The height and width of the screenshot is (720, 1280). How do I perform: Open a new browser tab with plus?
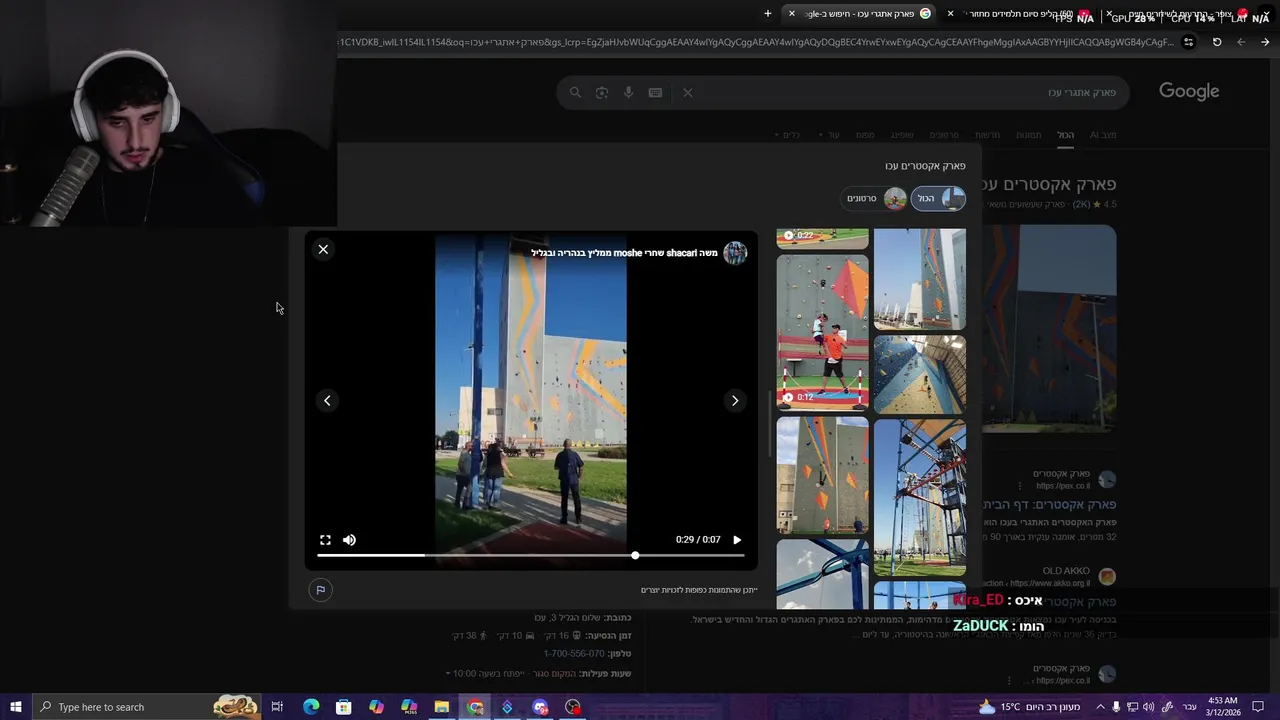pos(768,14)
